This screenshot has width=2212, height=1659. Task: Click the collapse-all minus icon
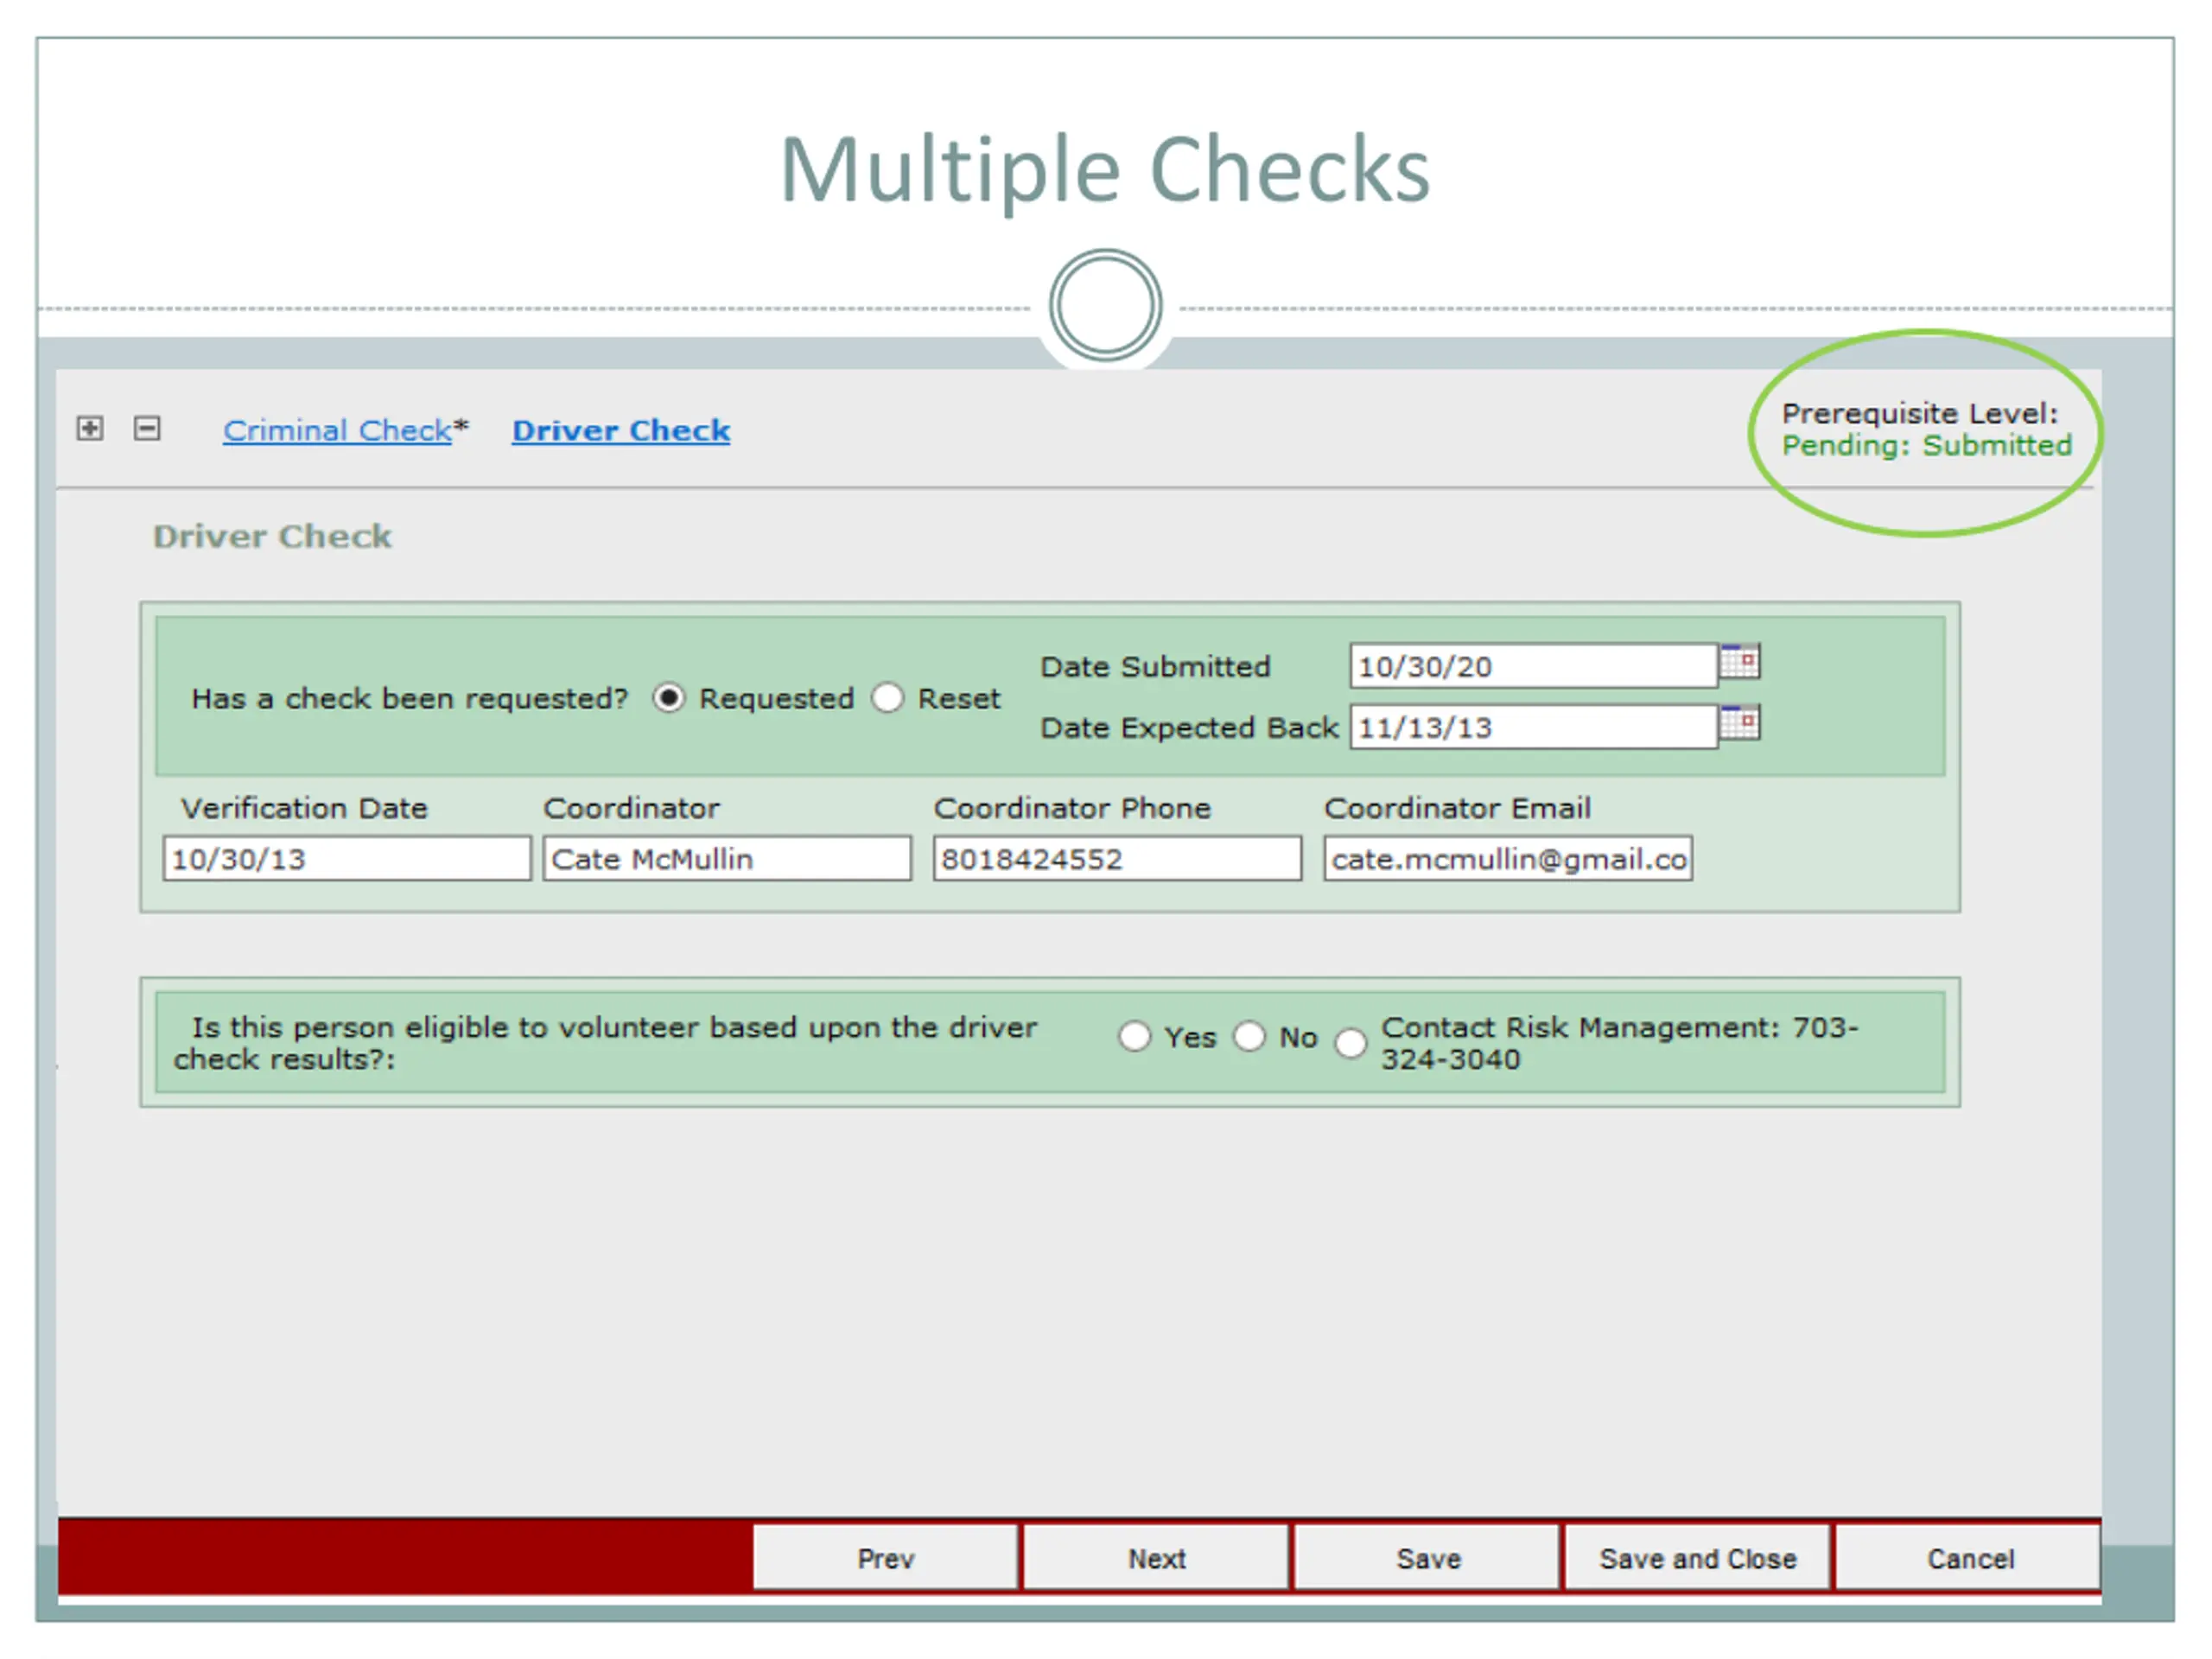coord(147,428)
